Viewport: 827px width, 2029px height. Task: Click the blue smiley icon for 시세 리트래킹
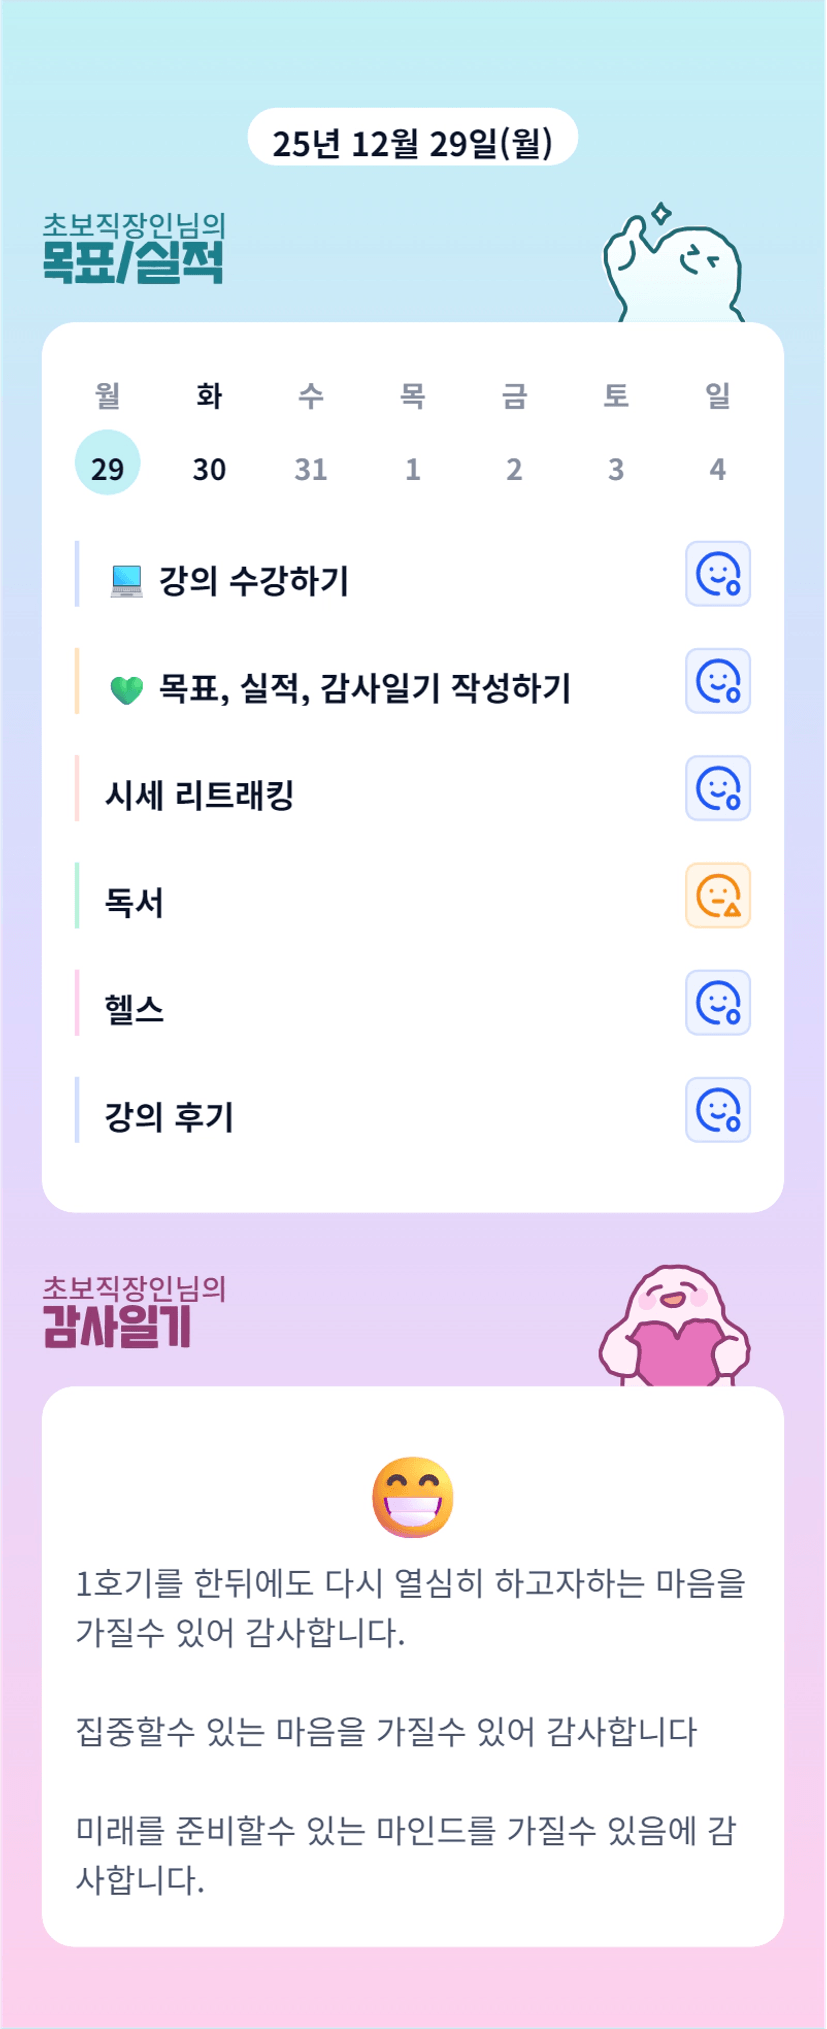coord(718,788)
